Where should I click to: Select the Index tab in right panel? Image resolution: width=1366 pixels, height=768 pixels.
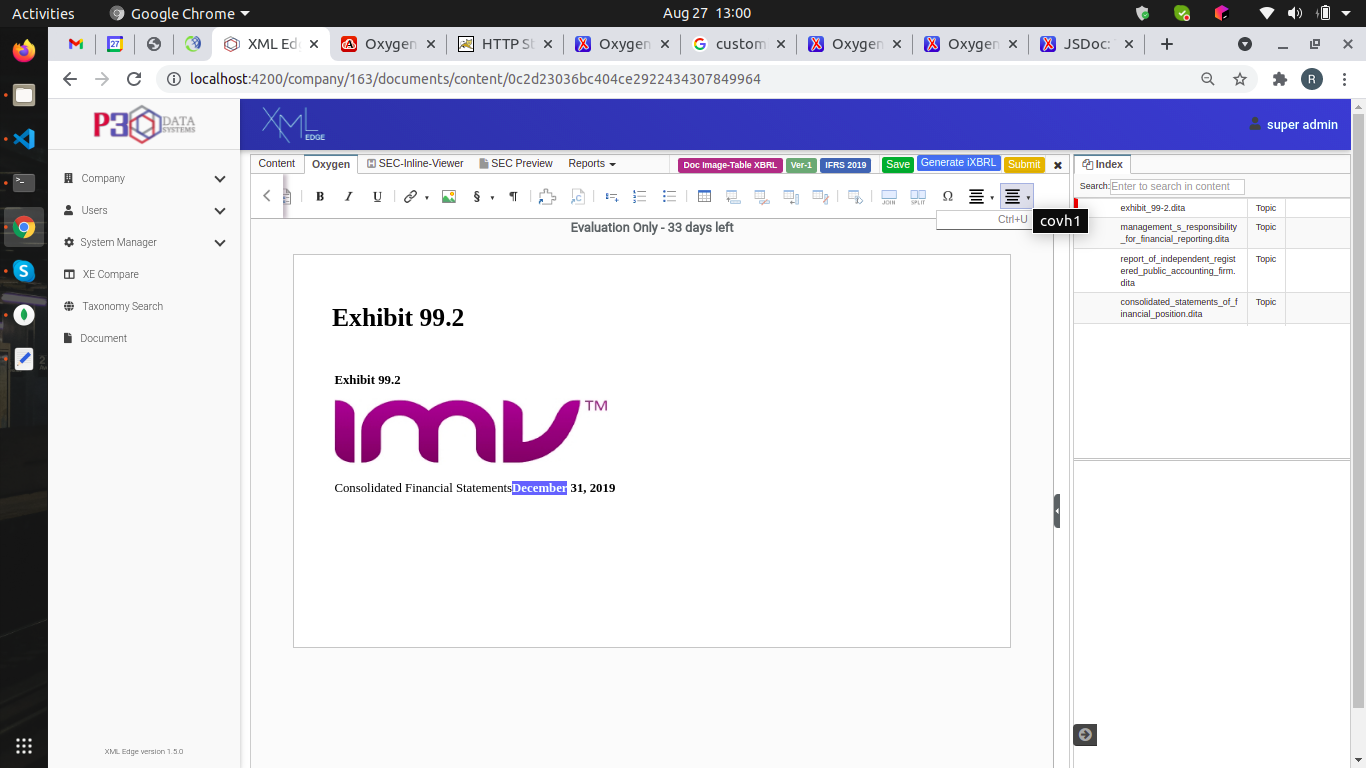[1103, 164]
